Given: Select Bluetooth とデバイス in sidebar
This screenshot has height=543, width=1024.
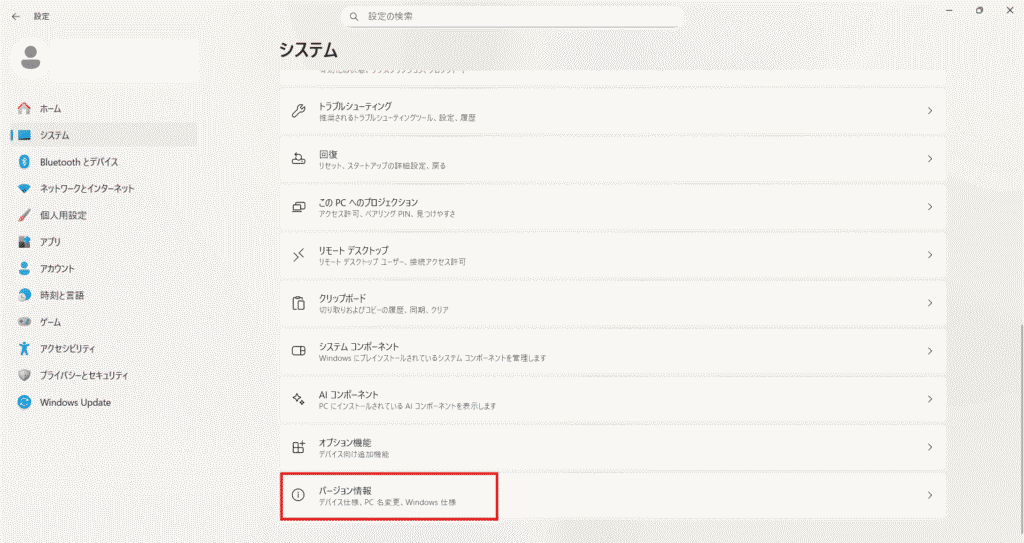Looking at the screenshot, I should click(x=104, y=162).
